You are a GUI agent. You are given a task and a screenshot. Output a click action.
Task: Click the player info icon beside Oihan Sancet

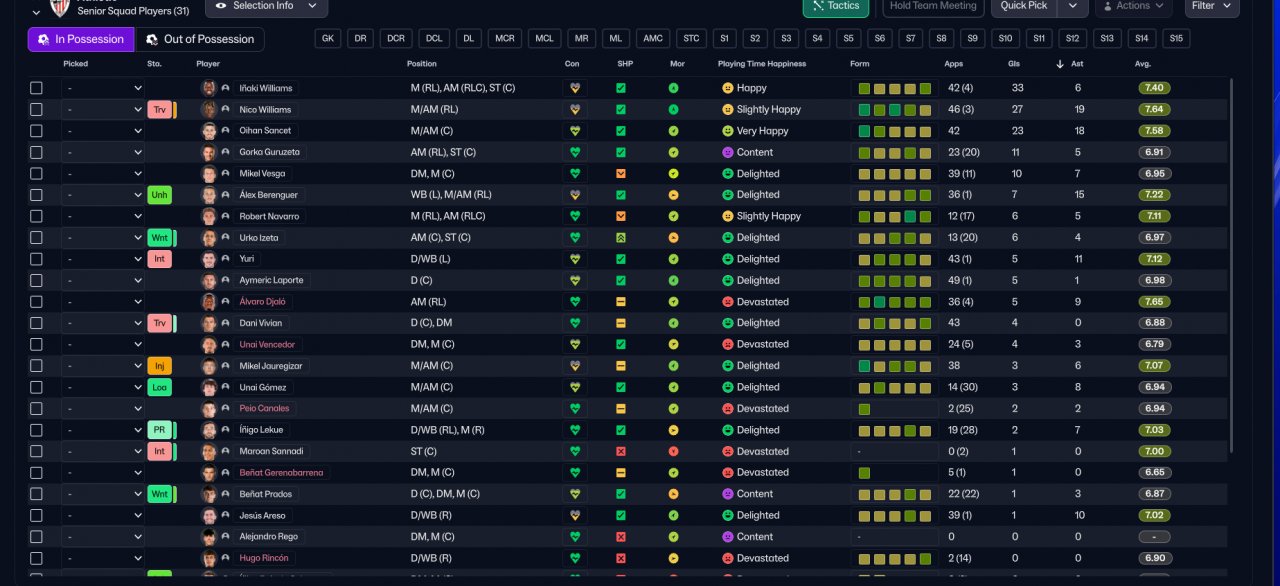point(225,131)
